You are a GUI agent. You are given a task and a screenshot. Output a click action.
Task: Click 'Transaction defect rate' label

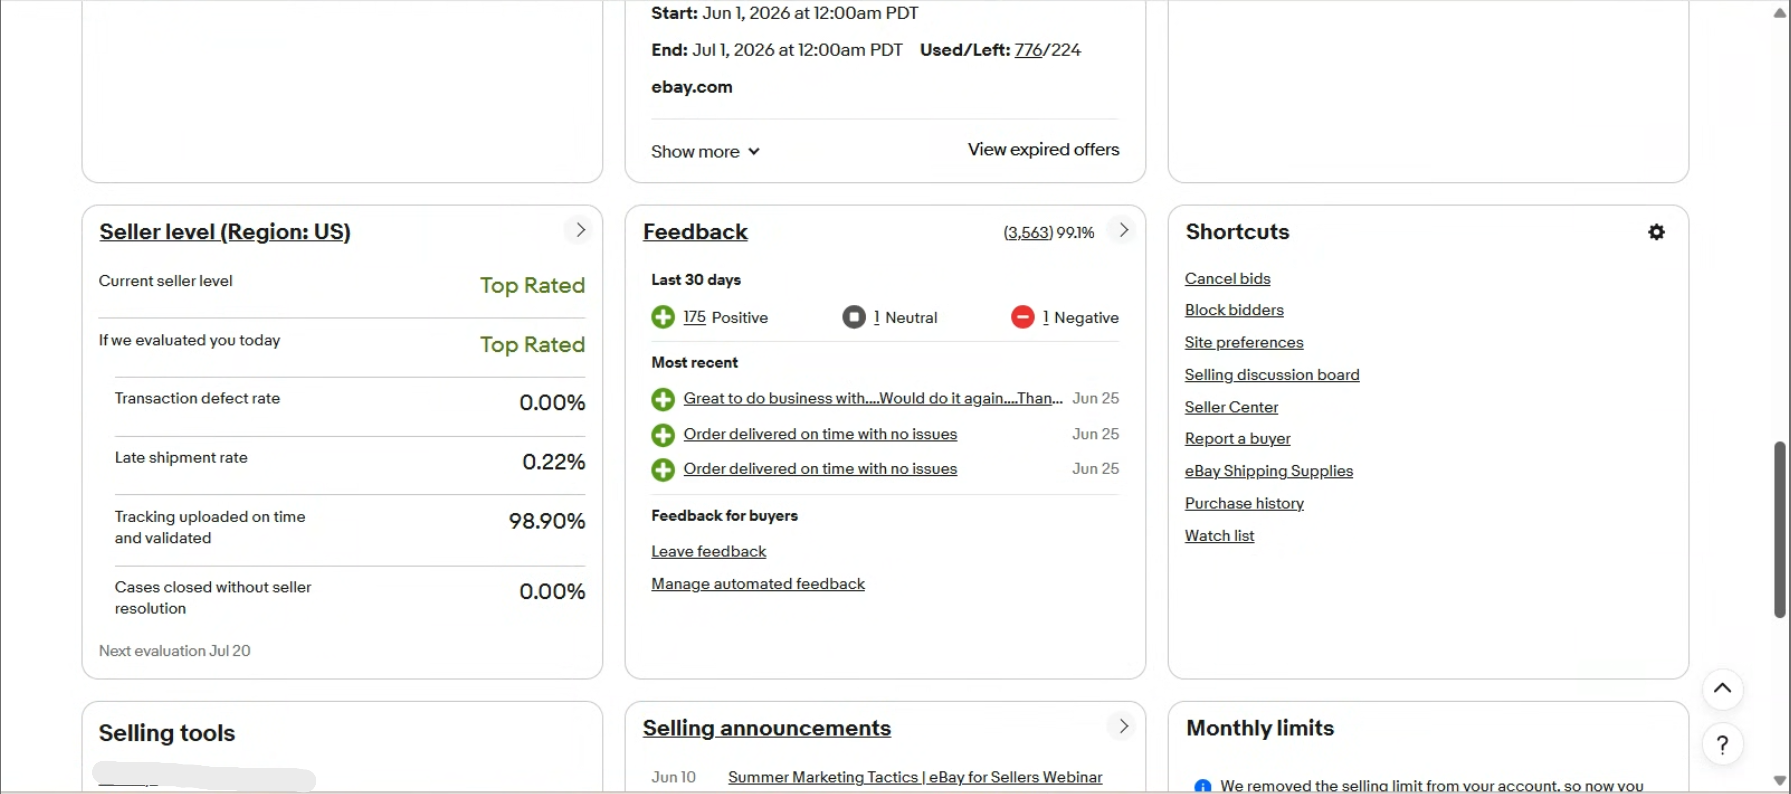197,398
